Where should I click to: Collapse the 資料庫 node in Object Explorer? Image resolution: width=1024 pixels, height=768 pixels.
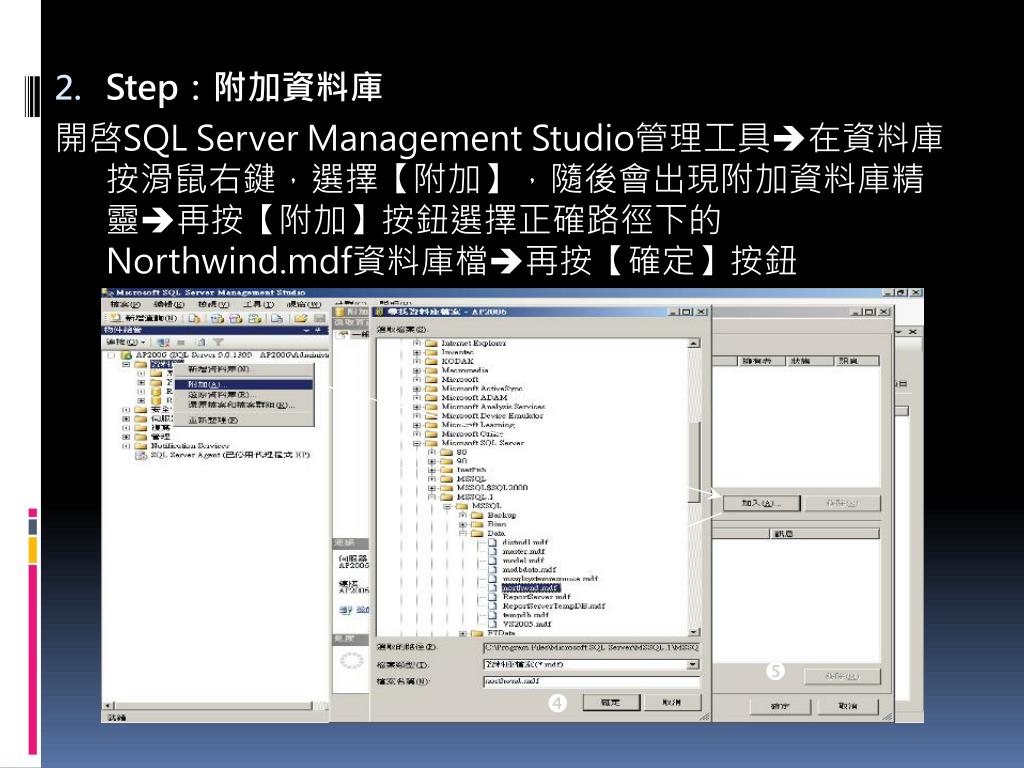click(126, 364)
